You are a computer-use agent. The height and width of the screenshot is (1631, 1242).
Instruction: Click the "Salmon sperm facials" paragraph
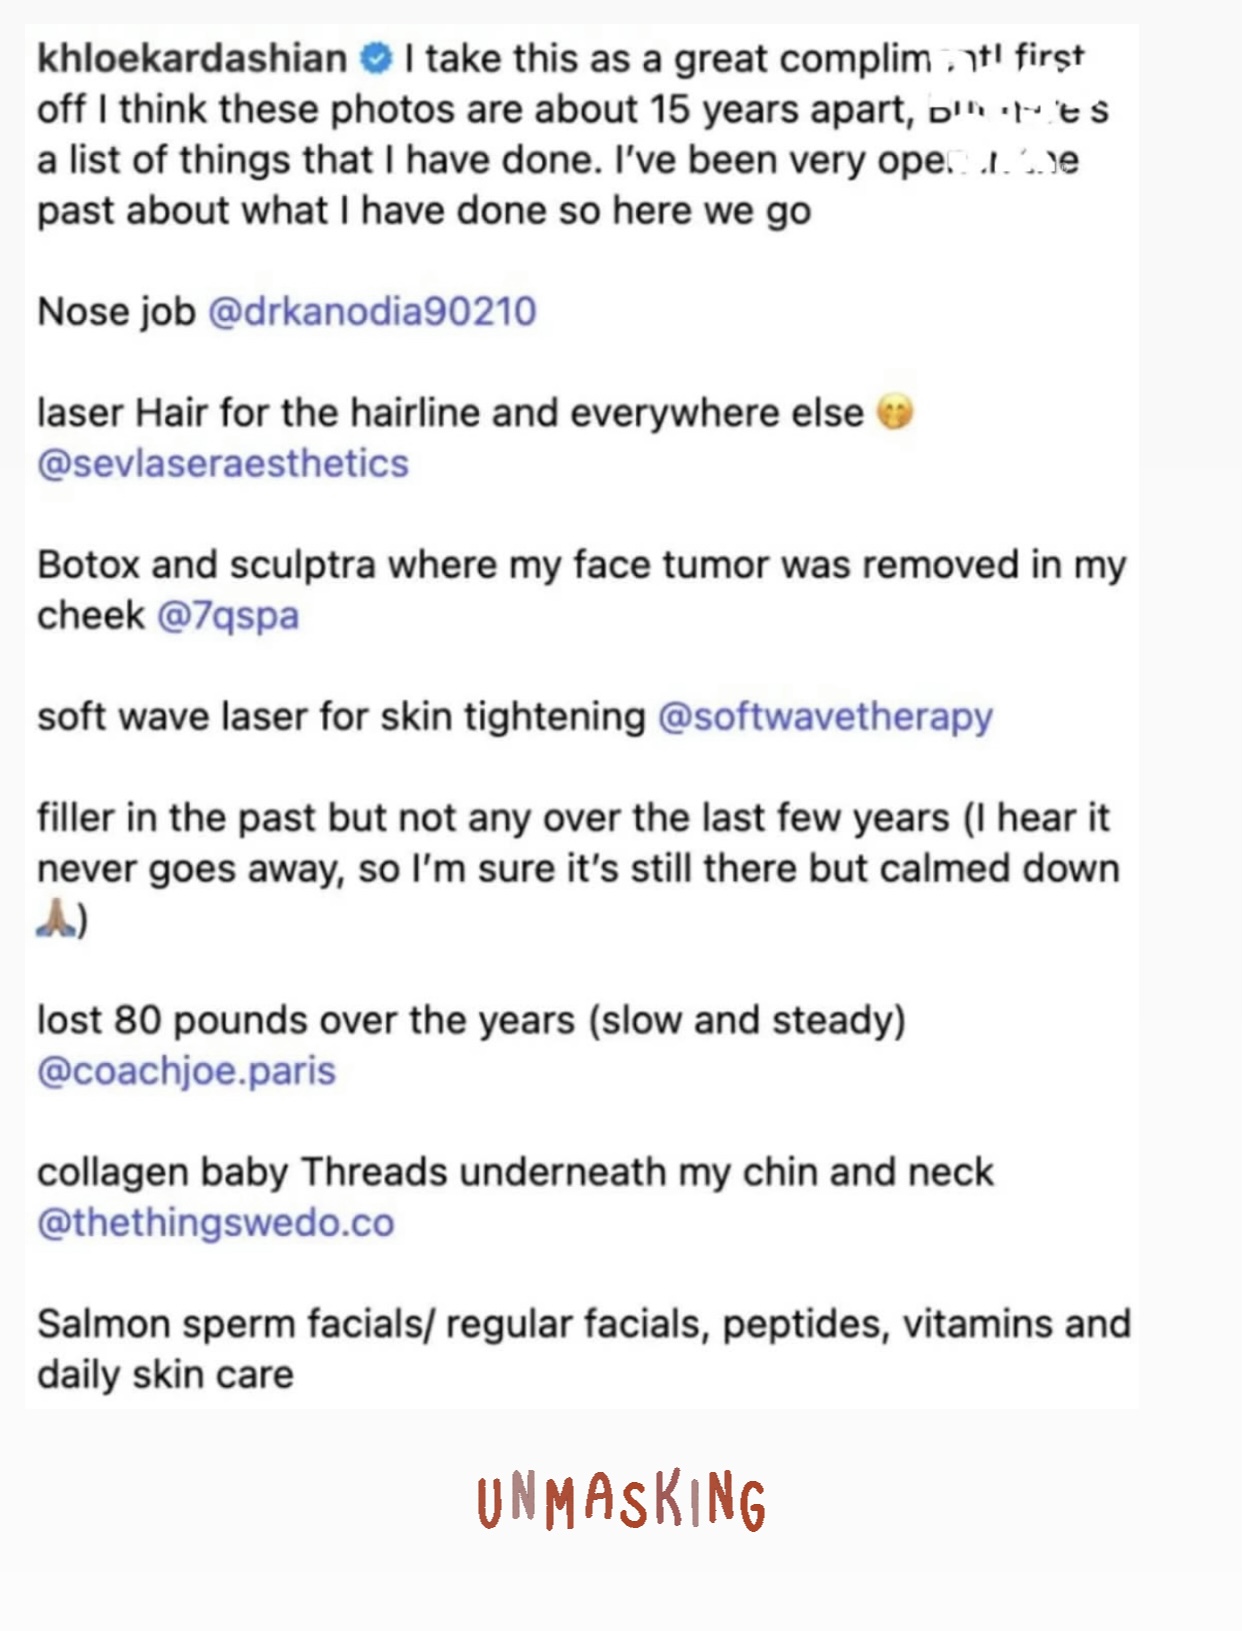[x=584, y=1349]
